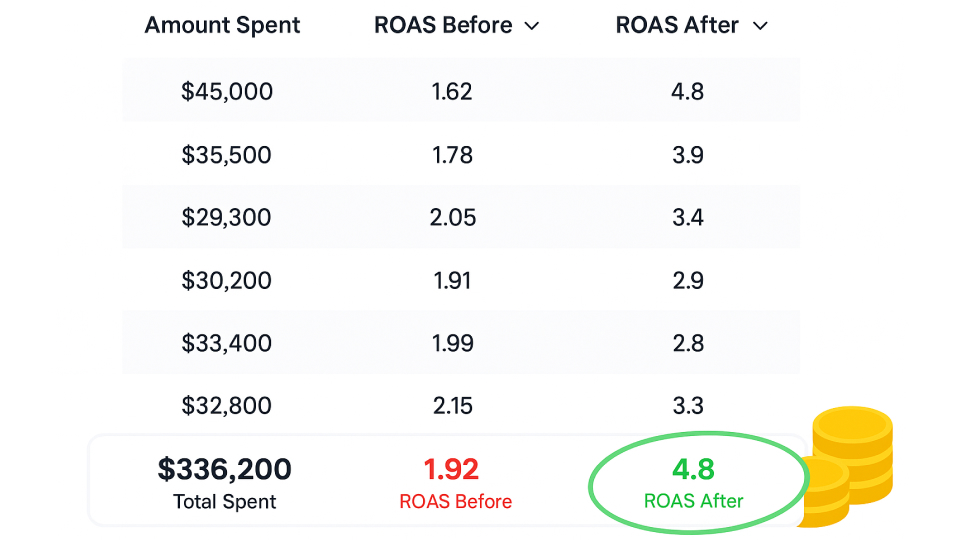Select the $30,200 amount cell

click(227, 281)
